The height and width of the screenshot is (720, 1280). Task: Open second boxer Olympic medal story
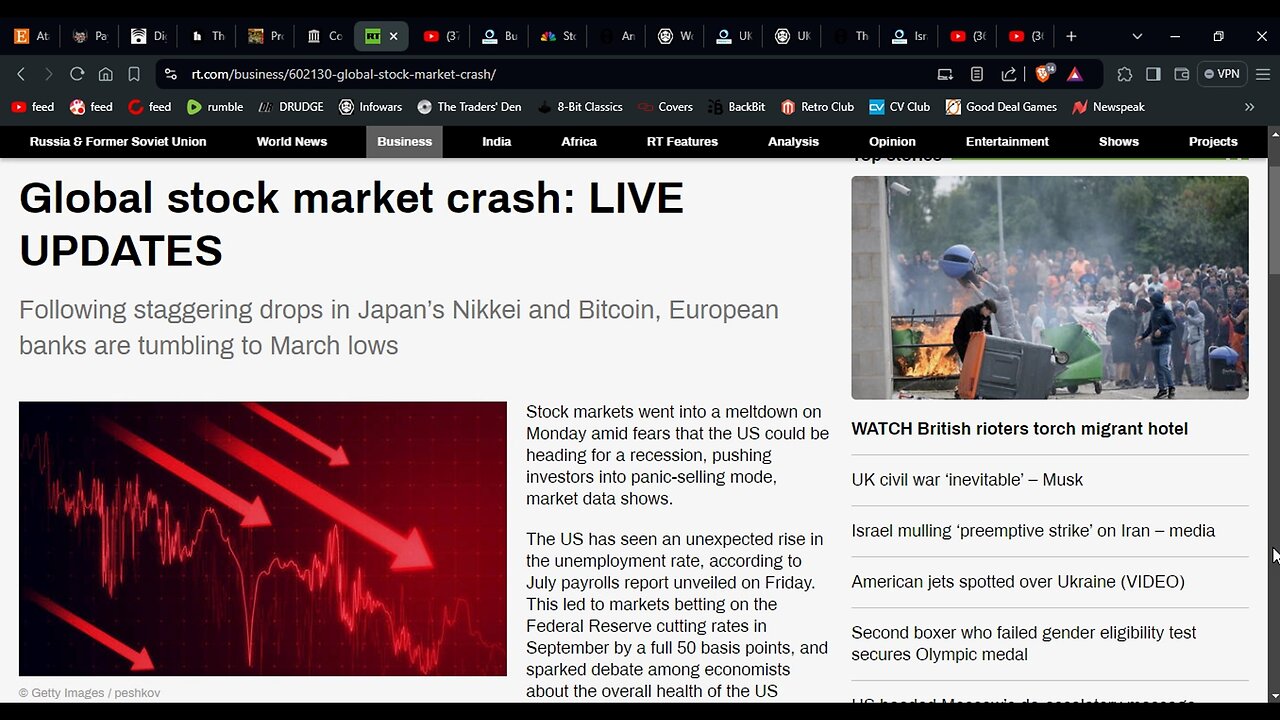1023,644
